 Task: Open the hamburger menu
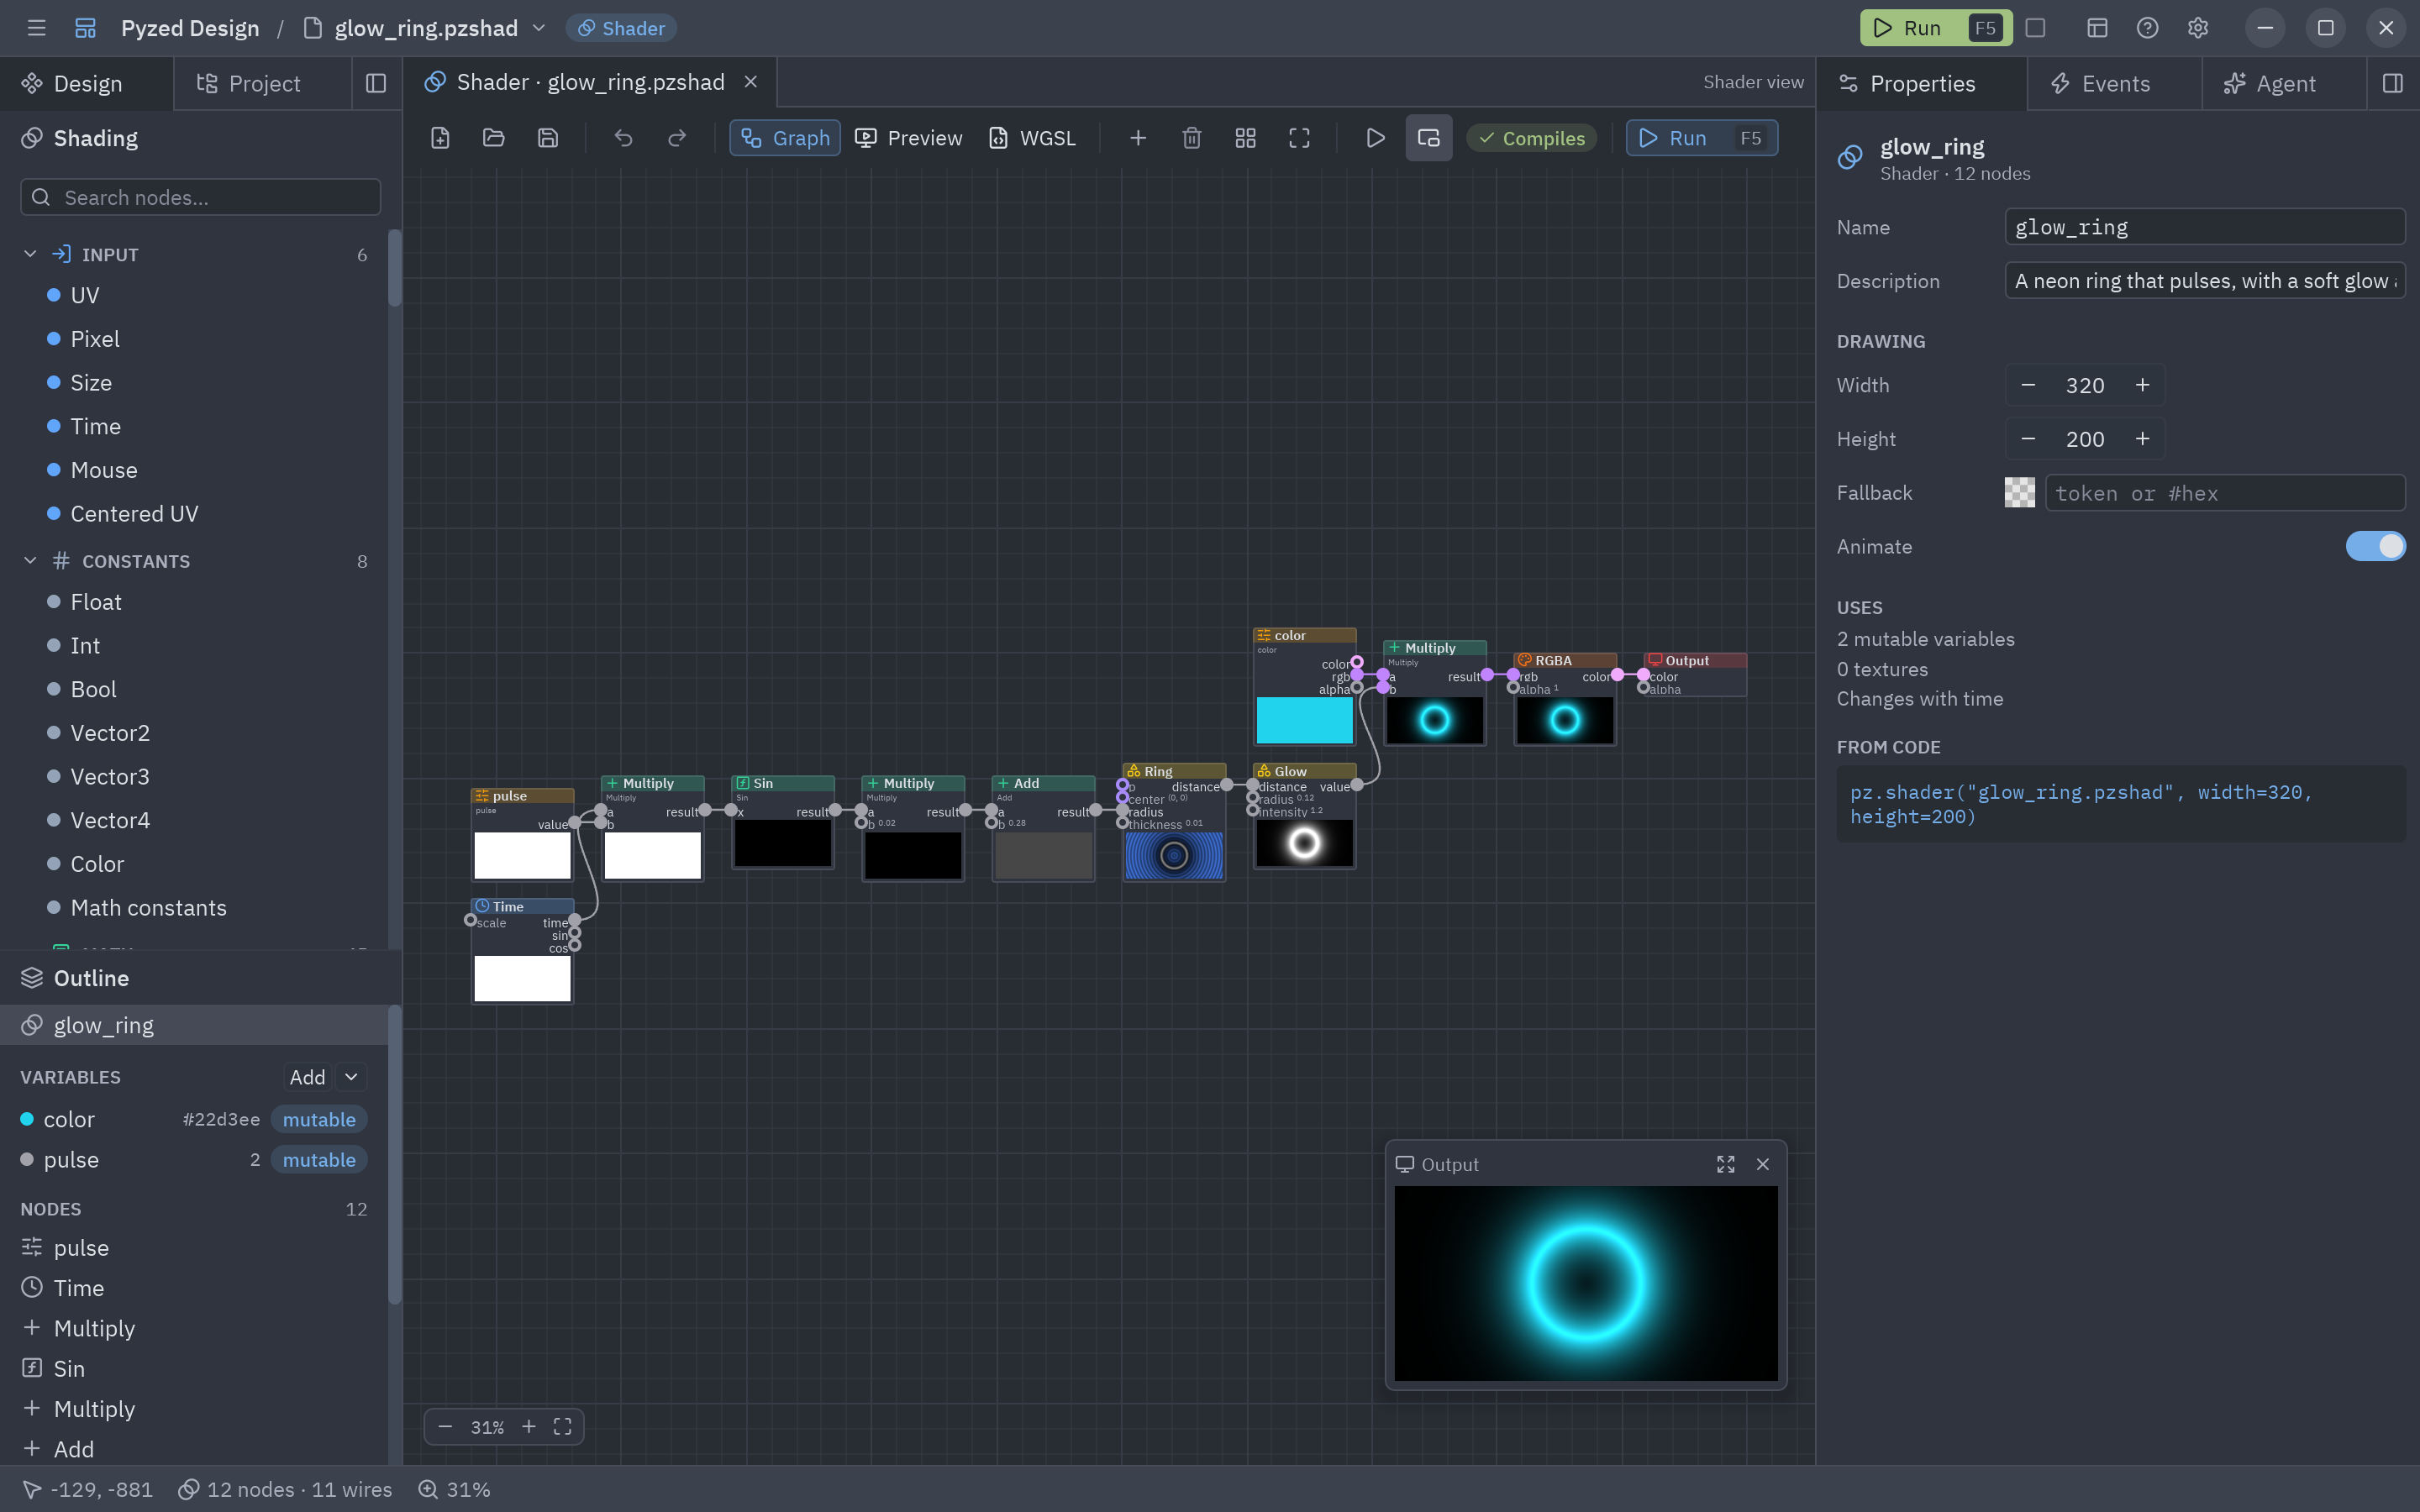37,28
